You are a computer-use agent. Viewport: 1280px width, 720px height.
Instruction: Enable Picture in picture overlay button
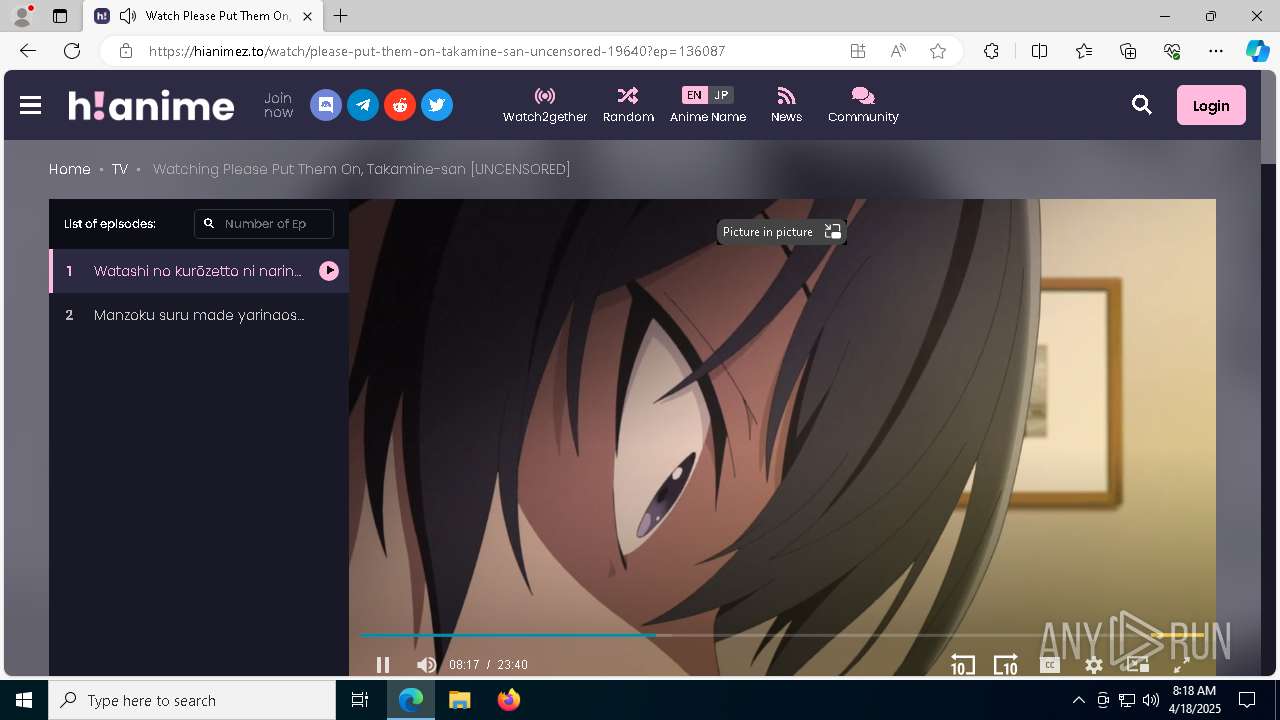click(782, 232)
